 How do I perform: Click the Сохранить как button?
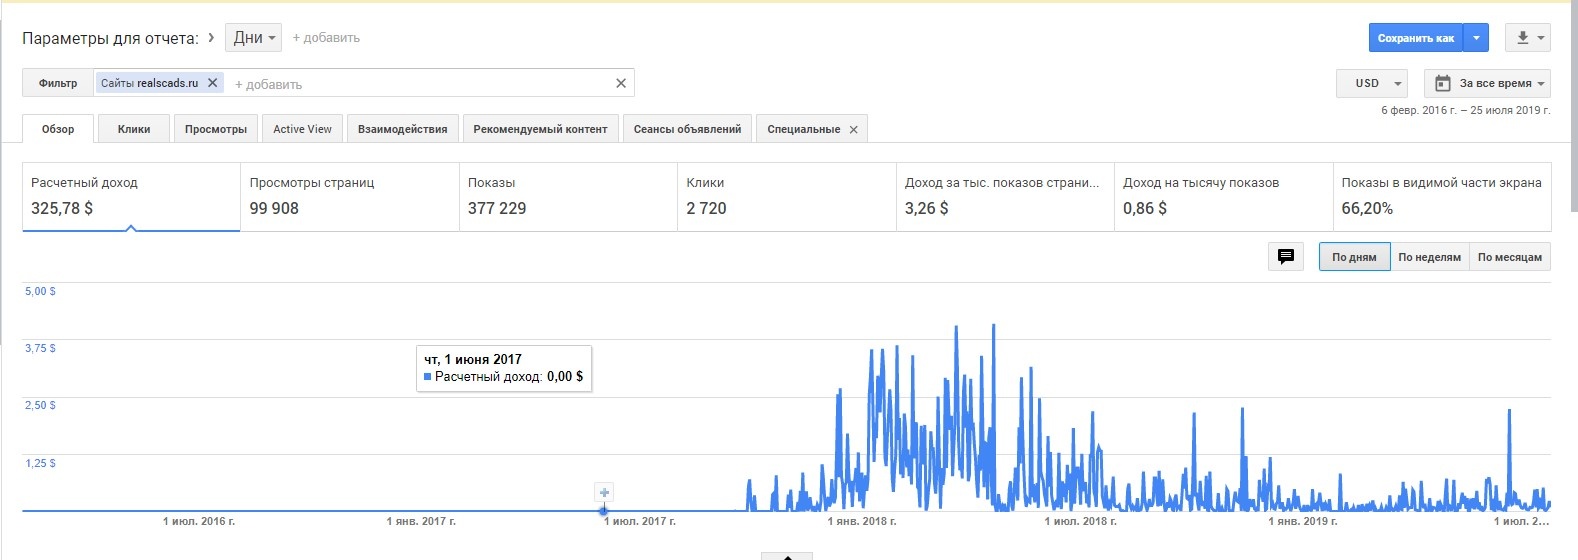(x=1415, y=38)
